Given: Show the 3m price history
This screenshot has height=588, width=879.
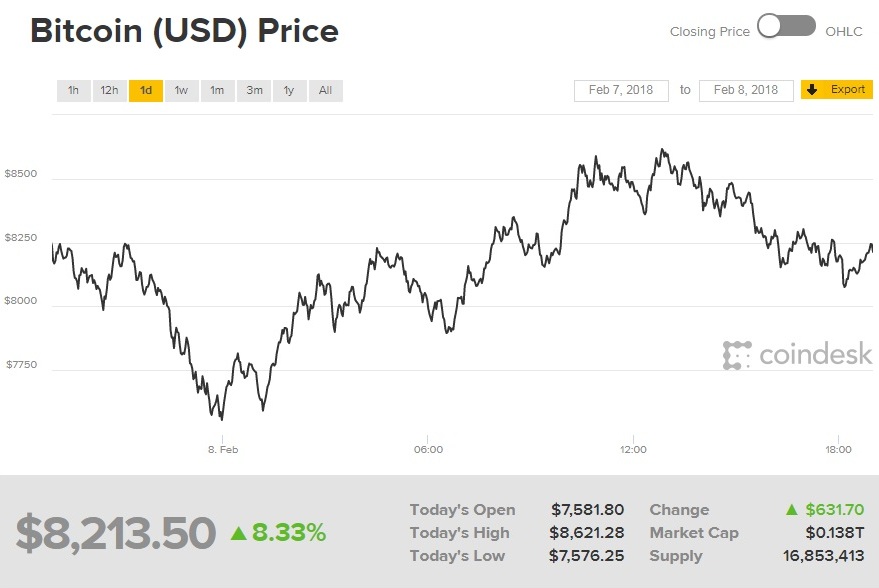Looking at the screenshot, I should (x=254, y=91).
